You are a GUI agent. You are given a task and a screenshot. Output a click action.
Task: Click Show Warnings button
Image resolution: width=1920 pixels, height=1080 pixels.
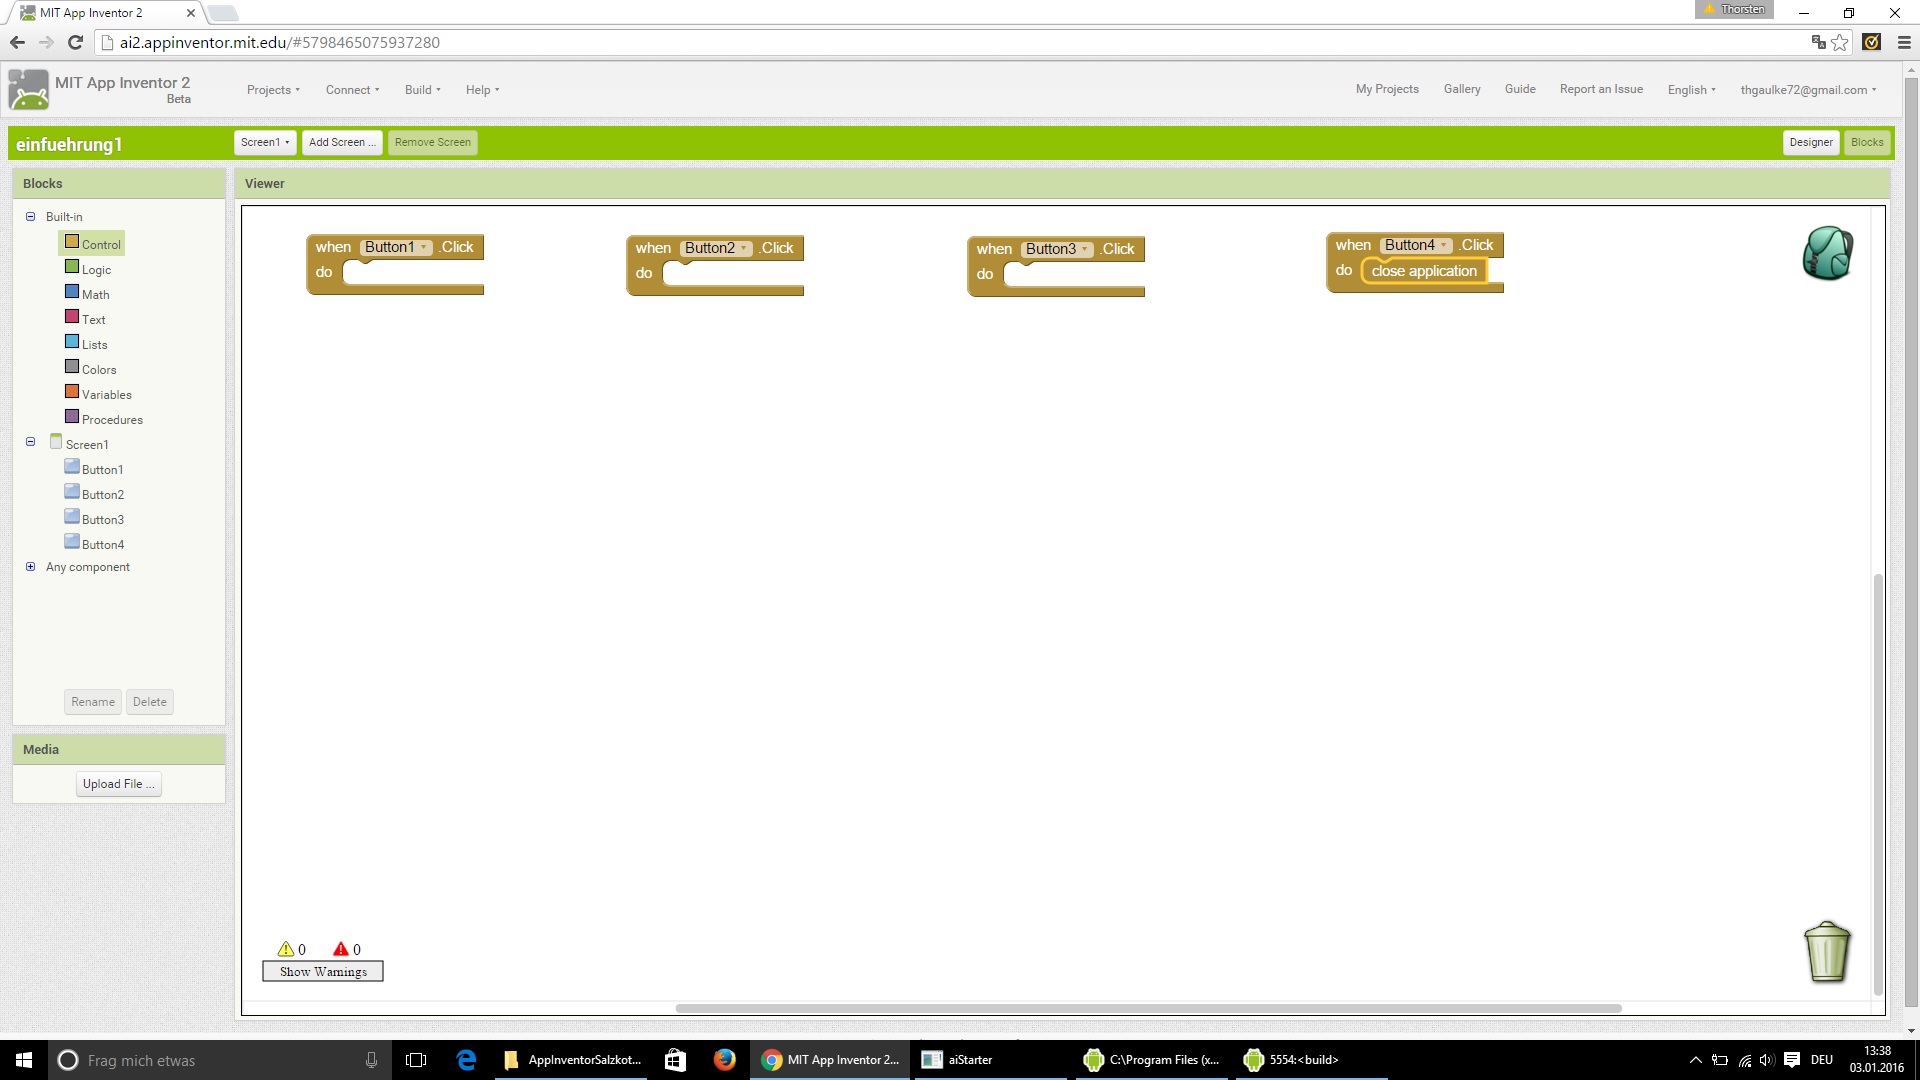click(x=323, y=971)
